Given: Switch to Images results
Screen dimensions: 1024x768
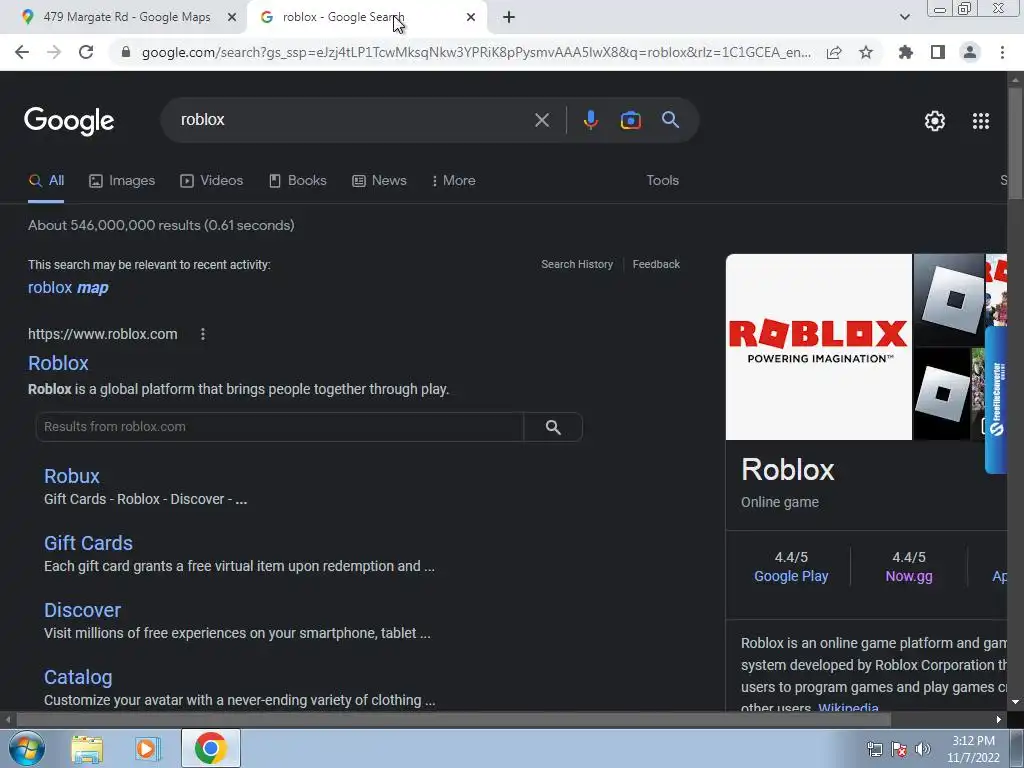Looking at the screenshot, I should point(121,181).
